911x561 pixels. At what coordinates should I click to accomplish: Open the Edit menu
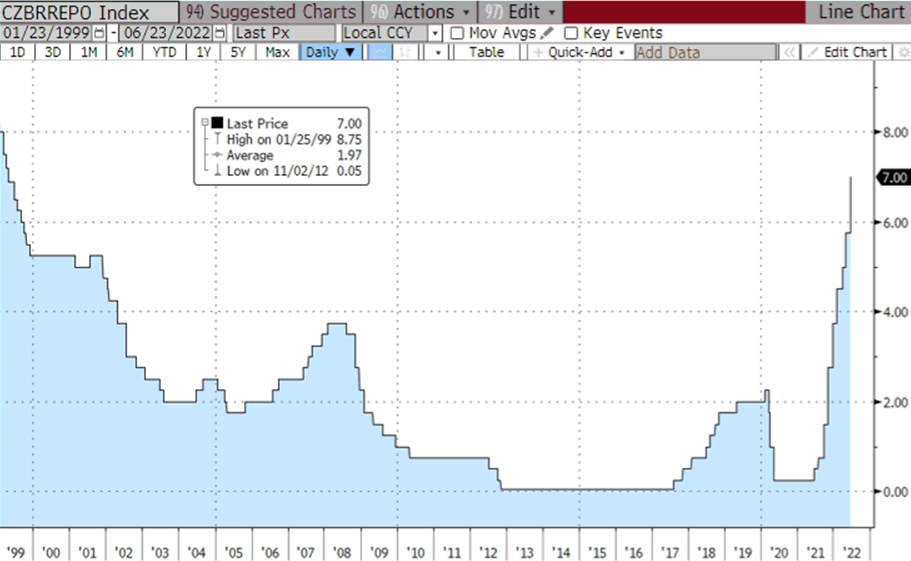tap(521, 12)
